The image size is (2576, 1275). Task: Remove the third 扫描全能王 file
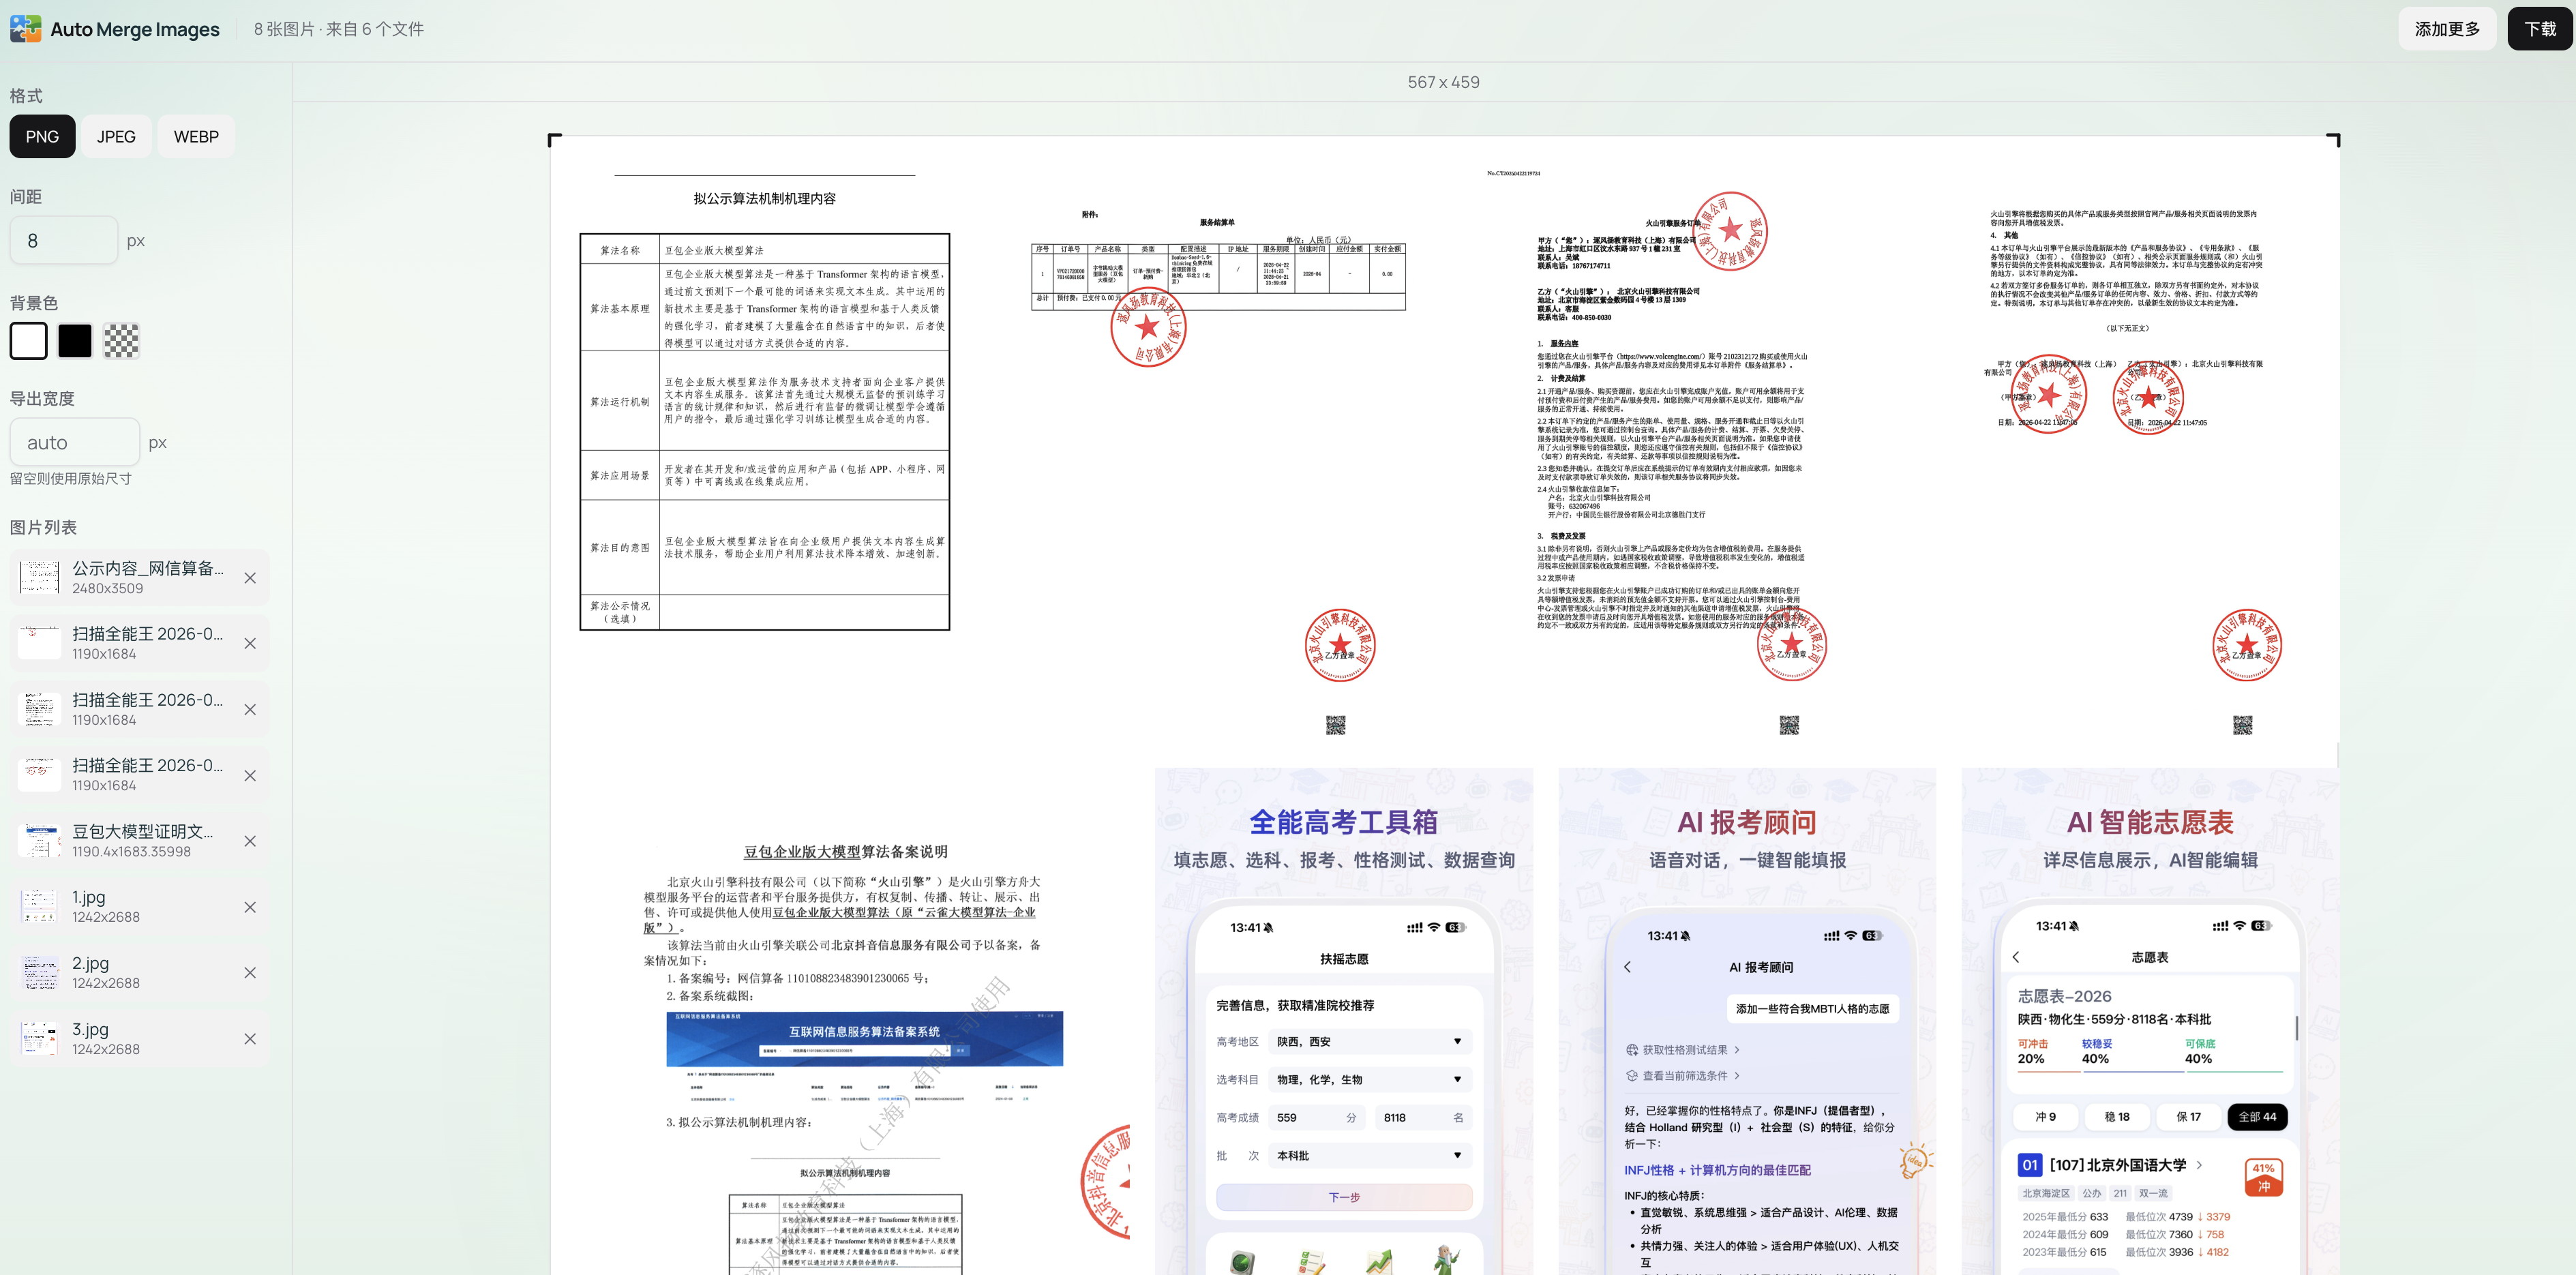(250, 776)
